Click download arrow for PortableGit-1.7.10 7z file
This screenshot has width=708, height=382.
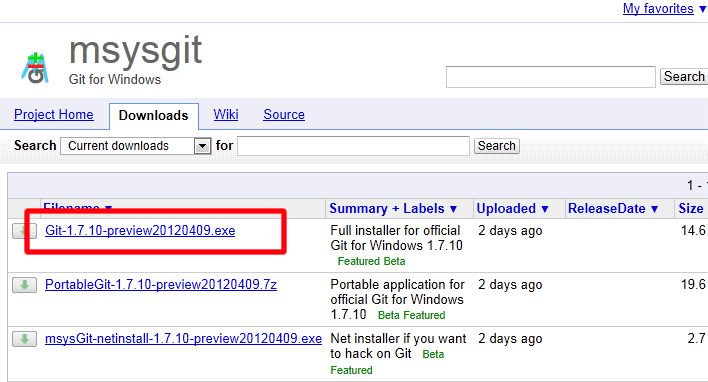coord(24,285)
